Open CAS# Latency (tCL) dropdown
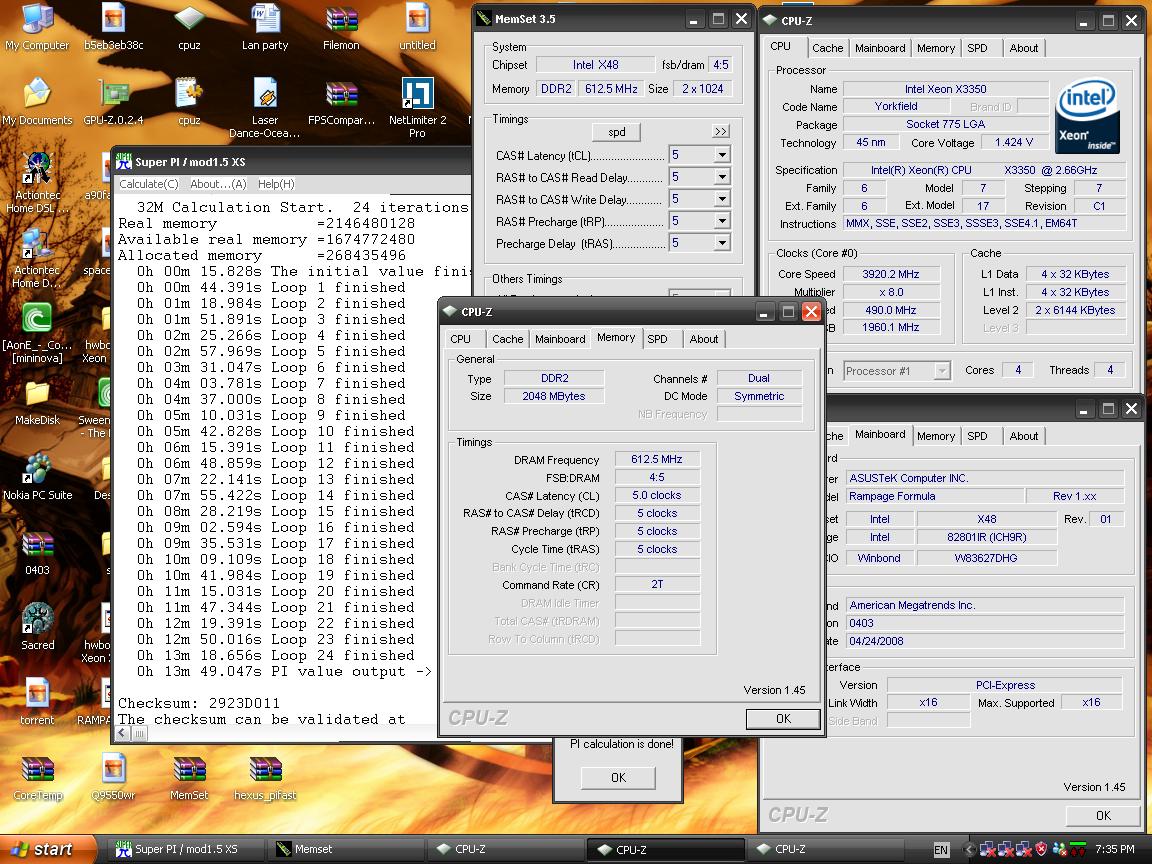The width and height of the screenshot is (1152, 864). (x=721, y=155)
